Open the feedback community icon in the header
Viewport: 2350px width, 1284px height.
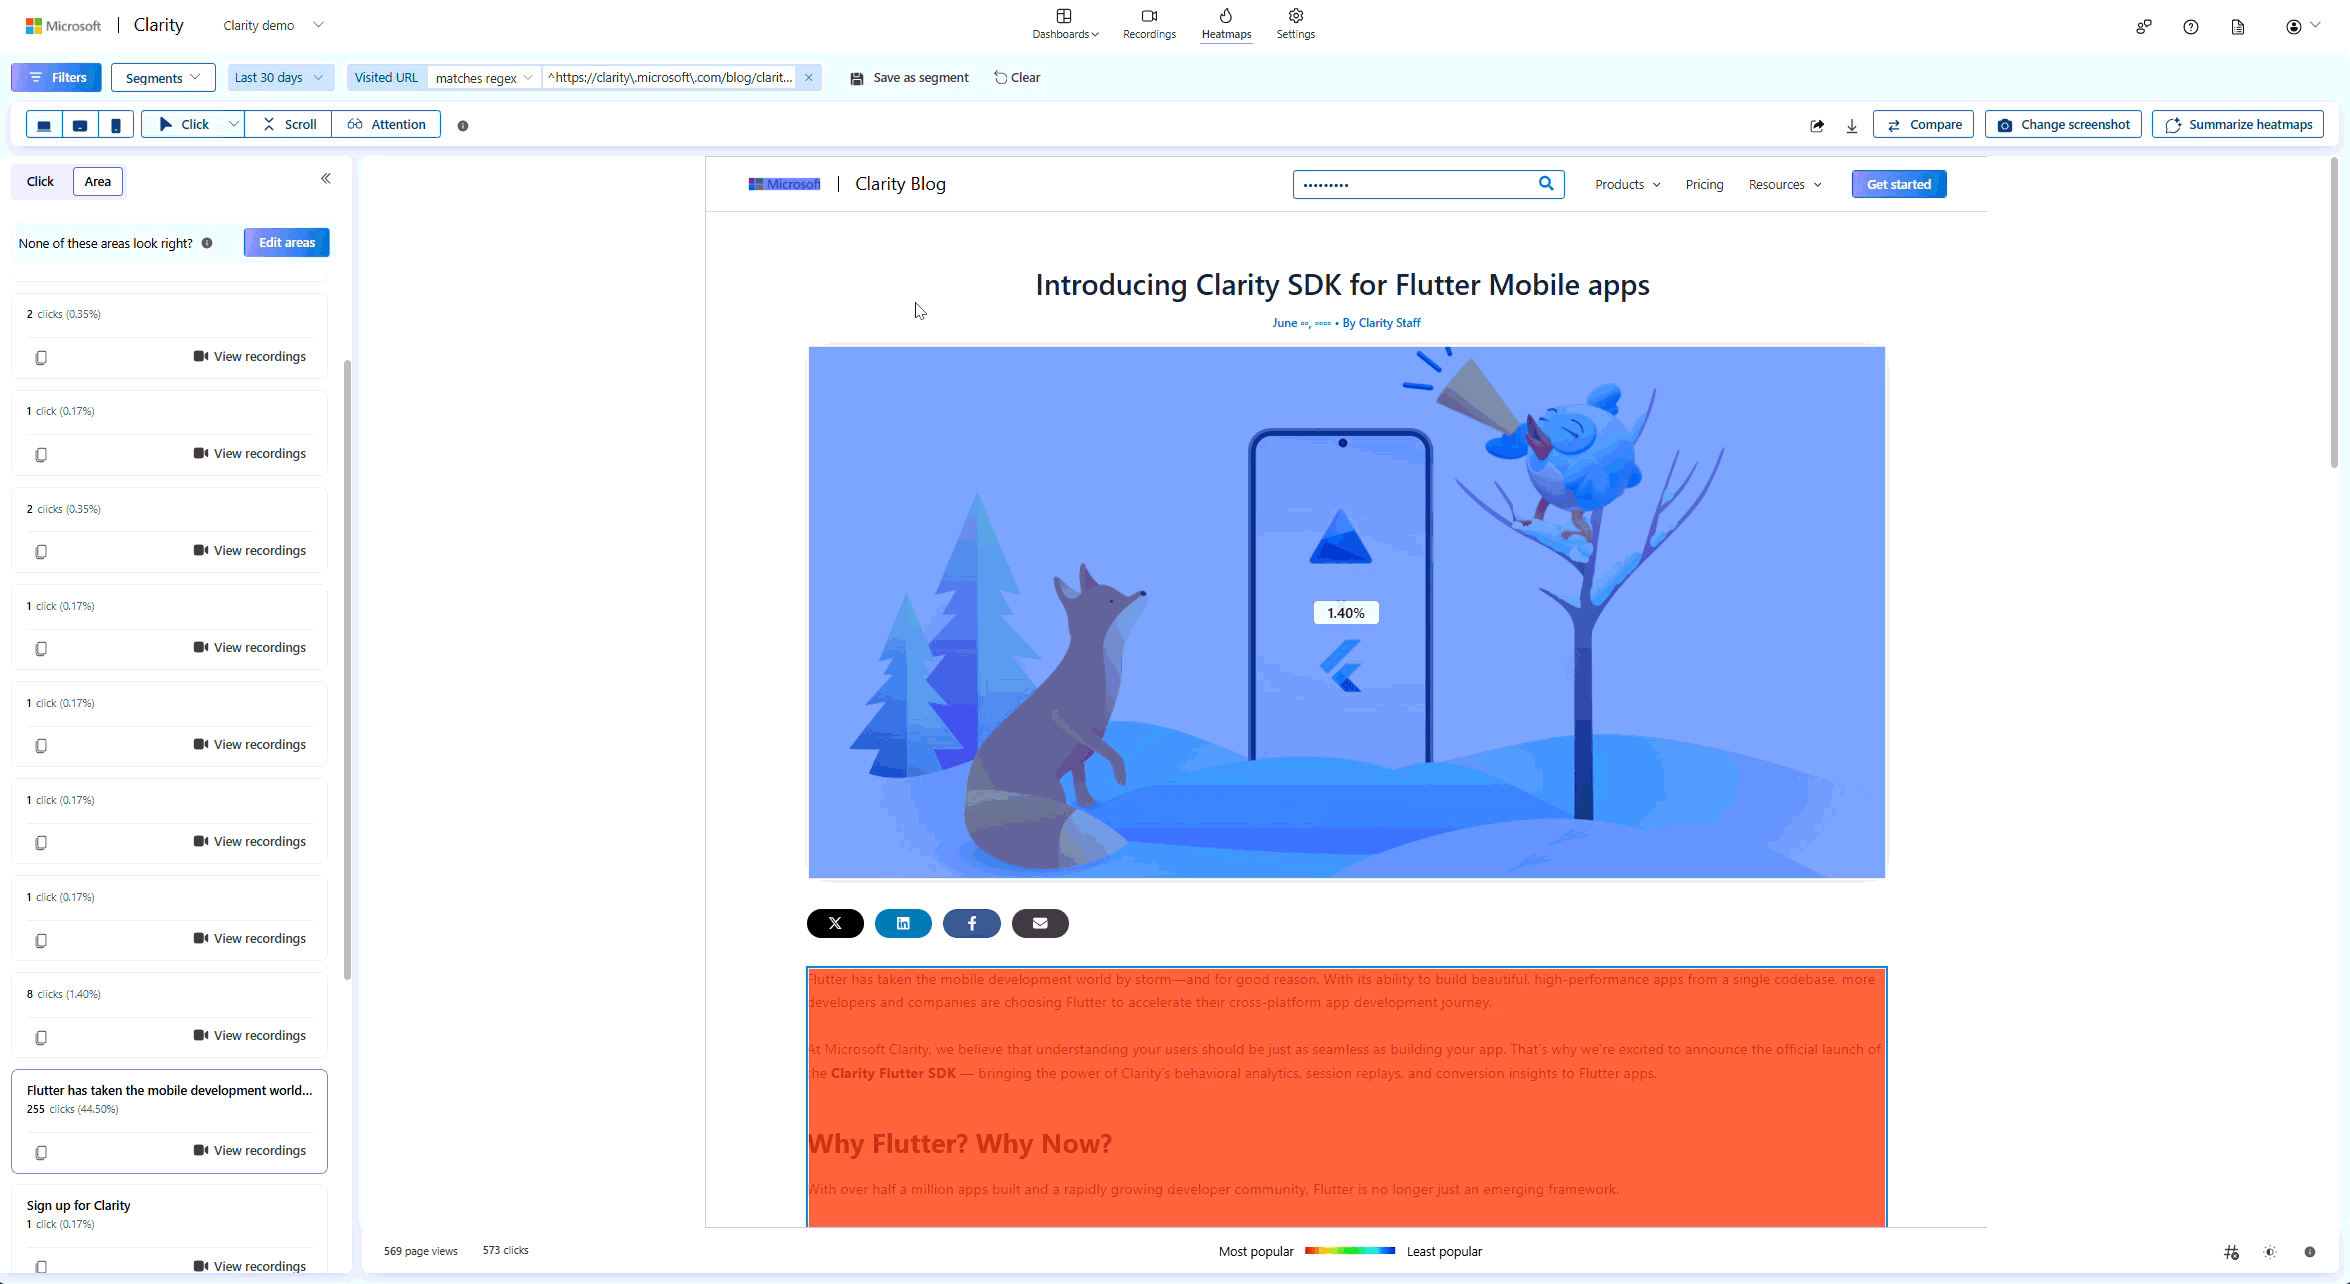click(2143, 27)
